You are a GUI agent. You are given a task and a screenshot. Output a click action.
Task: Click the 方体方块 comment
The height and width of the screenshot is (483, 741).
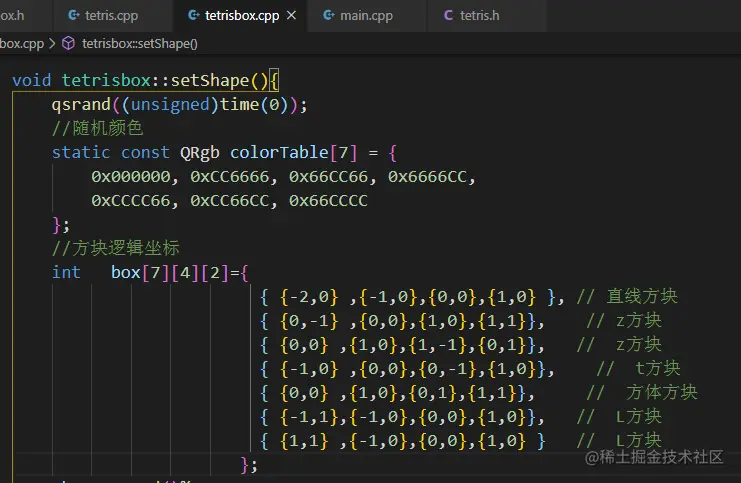click(662, 392)
